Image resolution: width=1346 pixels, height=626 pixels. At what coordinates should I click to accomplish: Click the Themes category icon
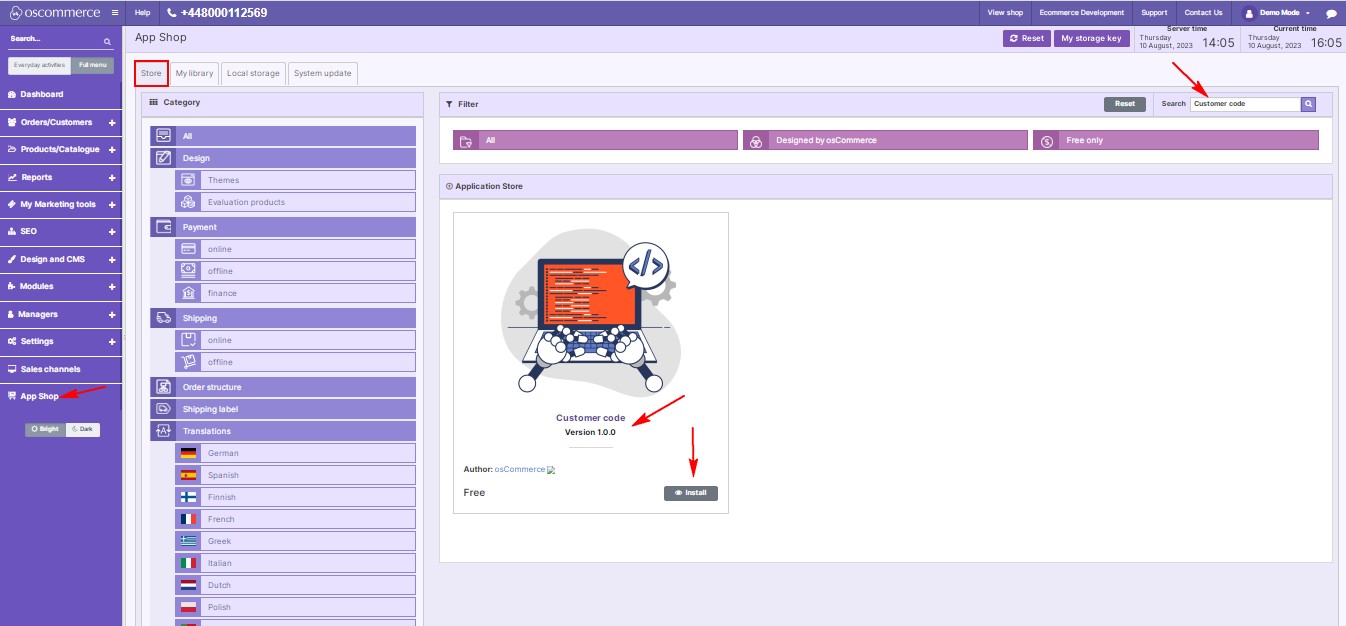click(x=187, y=180)
